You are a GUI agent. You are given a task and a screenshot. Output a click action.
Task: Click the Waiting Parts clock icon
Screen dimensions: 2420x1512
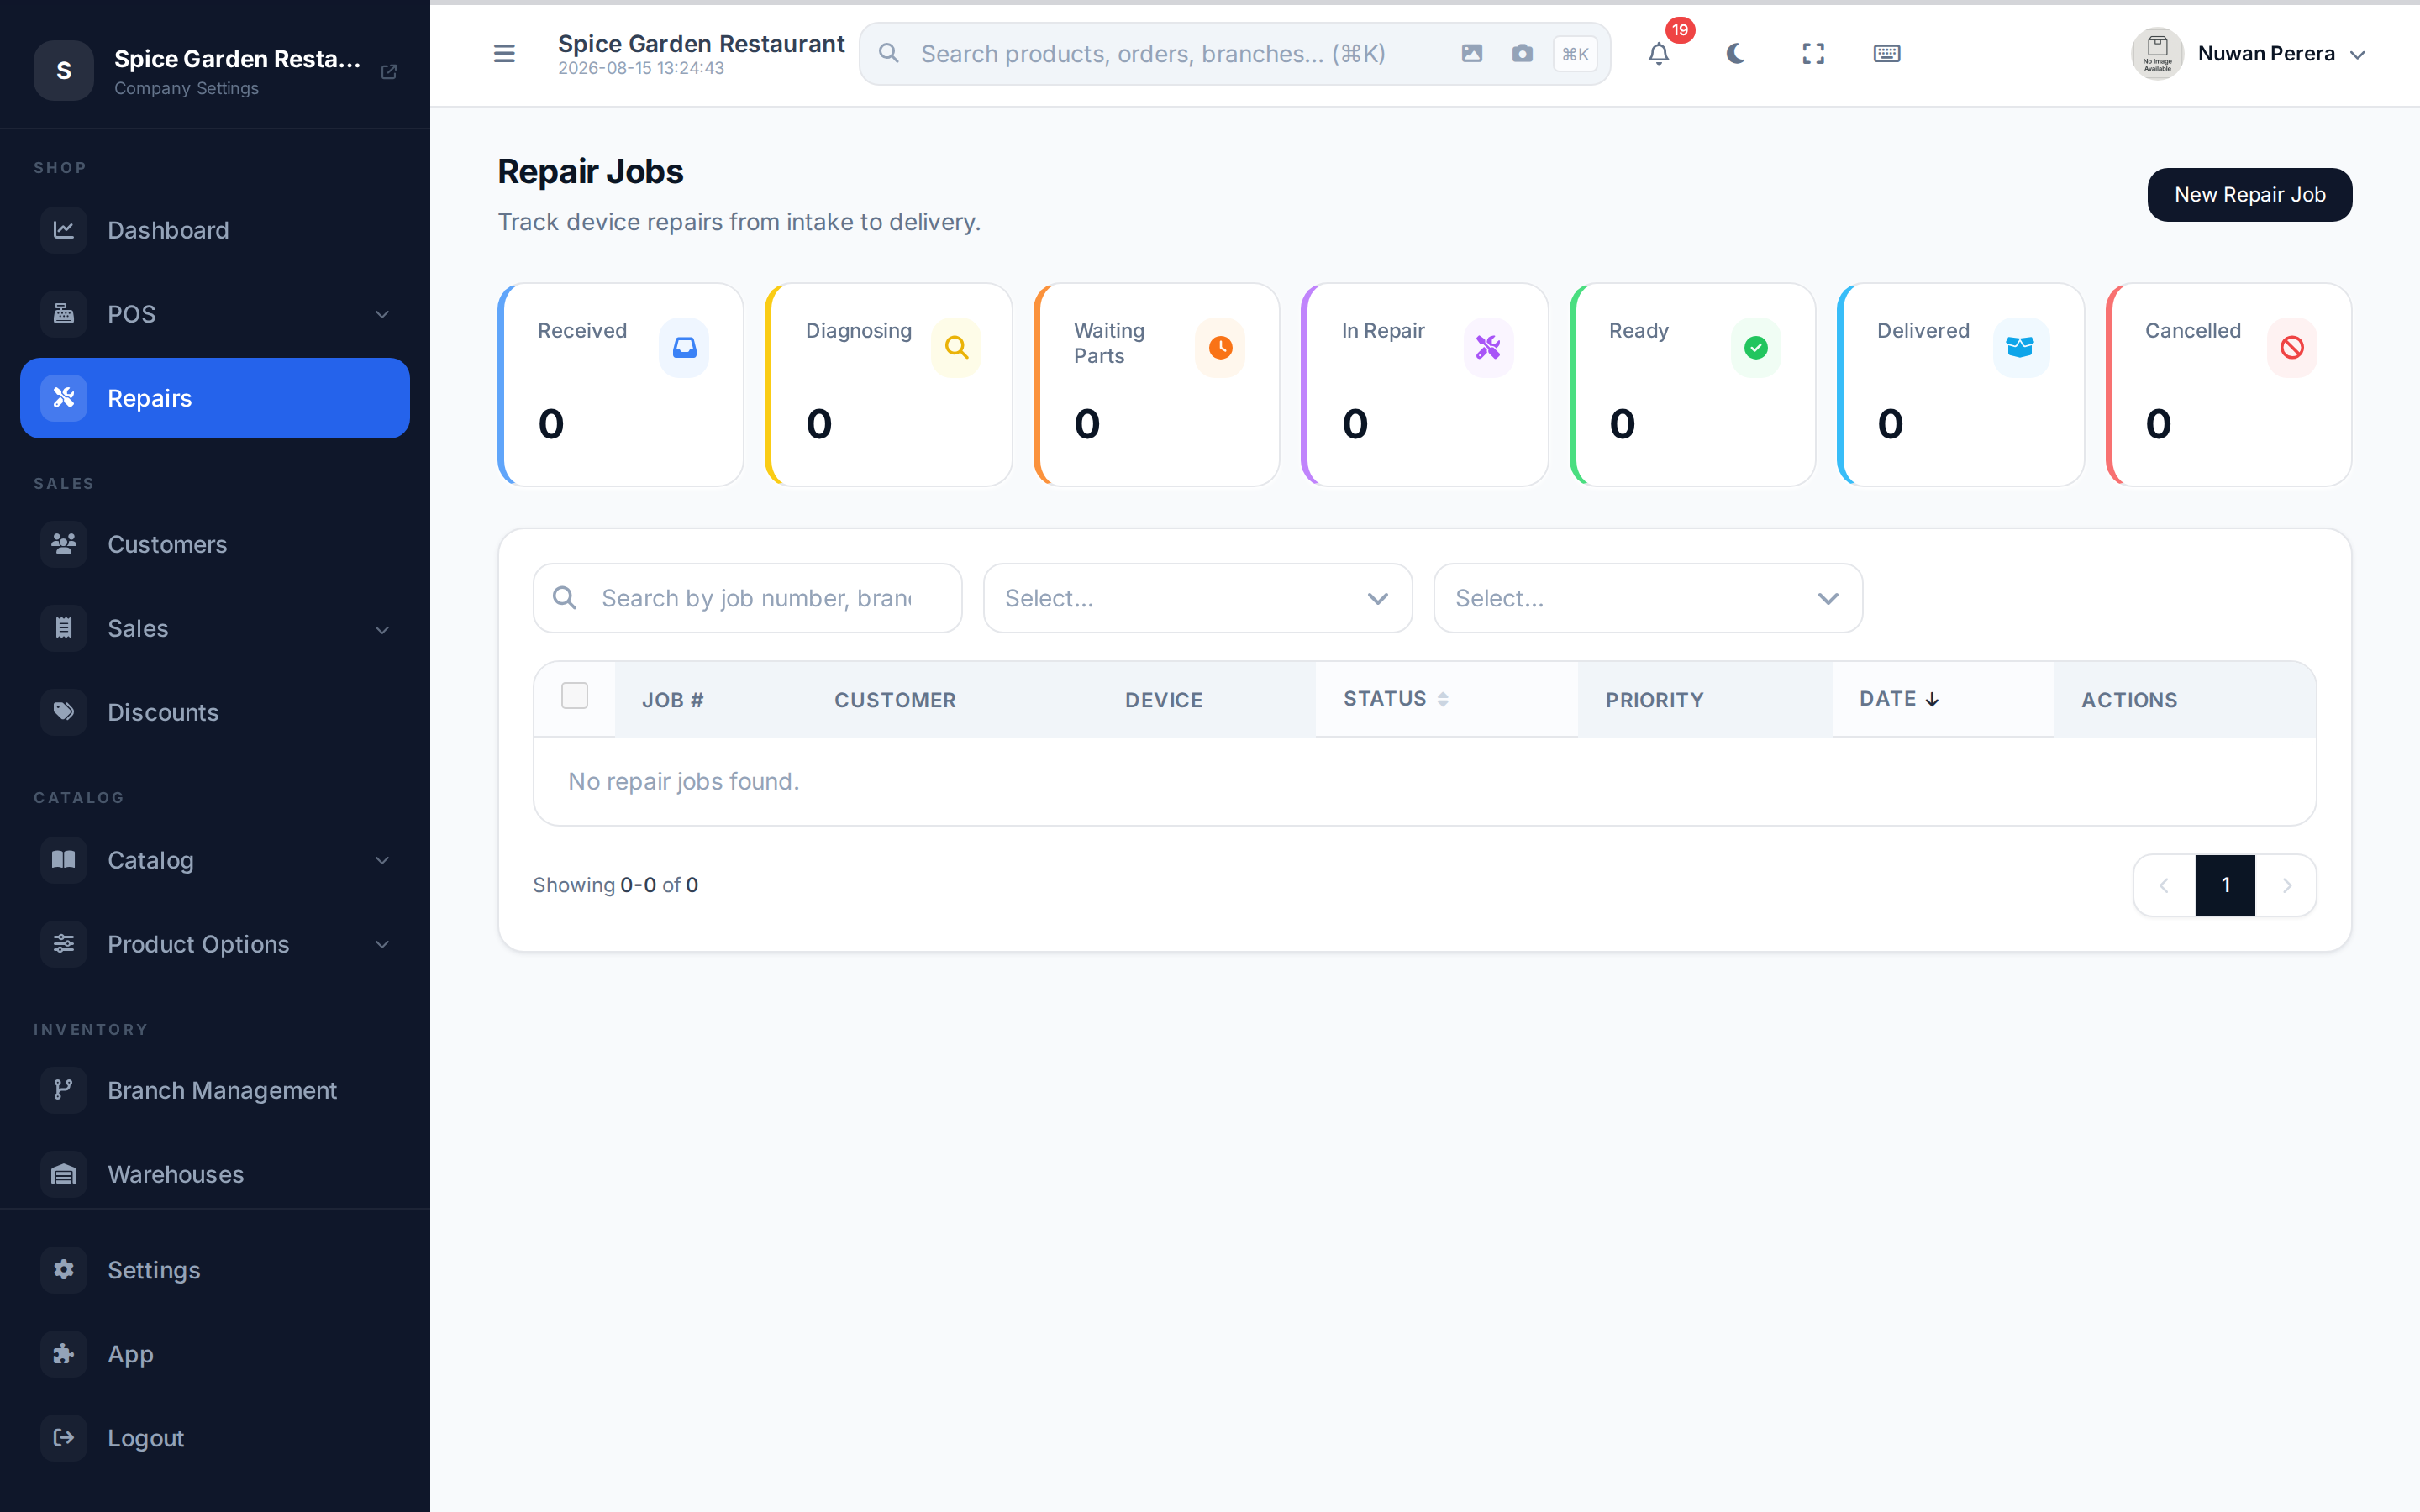[x=1220, y=348]
